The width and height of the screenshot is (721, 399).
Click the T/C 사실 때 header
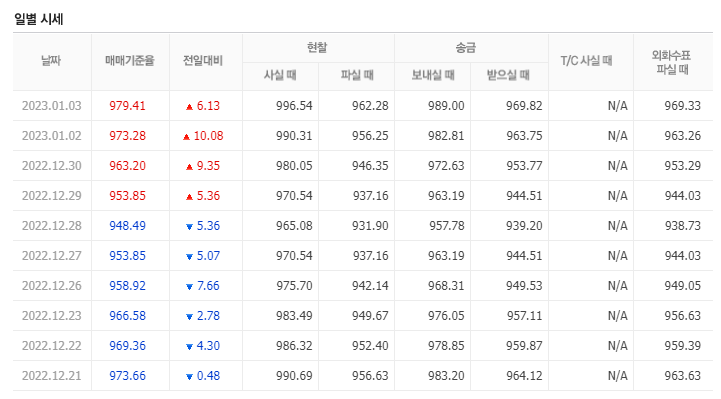point(586,61)
